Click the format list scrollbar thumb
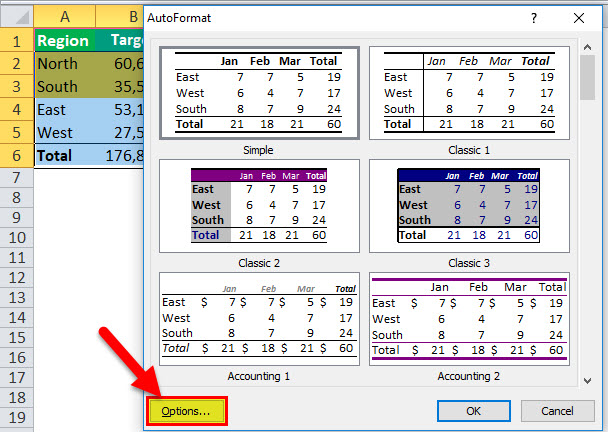The width and height of the screenshot is (608, 432). pos(587,78)
